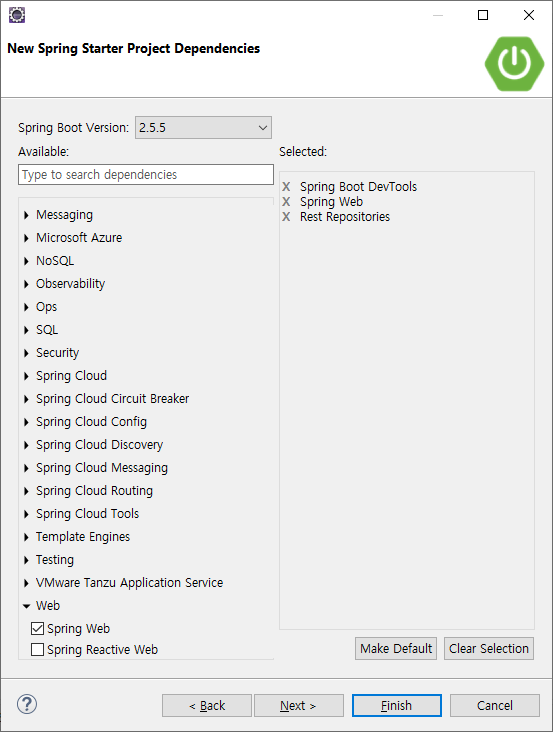Expand the SQL category
This screenshot has width=553, height=732.
click(26, 330)
